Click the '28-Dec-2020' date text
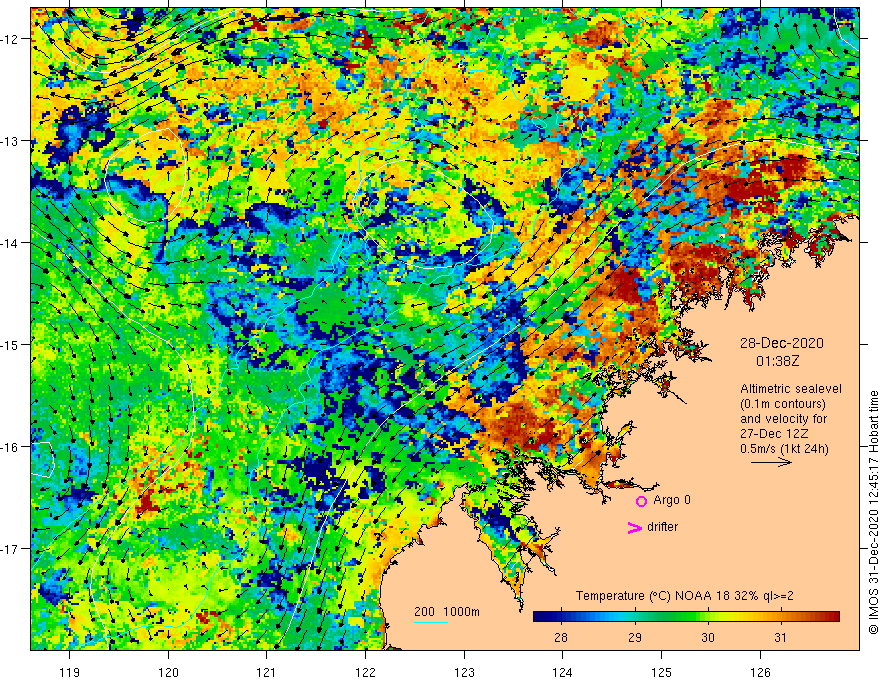This screenshot has width=880, height=680. (781, 343)
